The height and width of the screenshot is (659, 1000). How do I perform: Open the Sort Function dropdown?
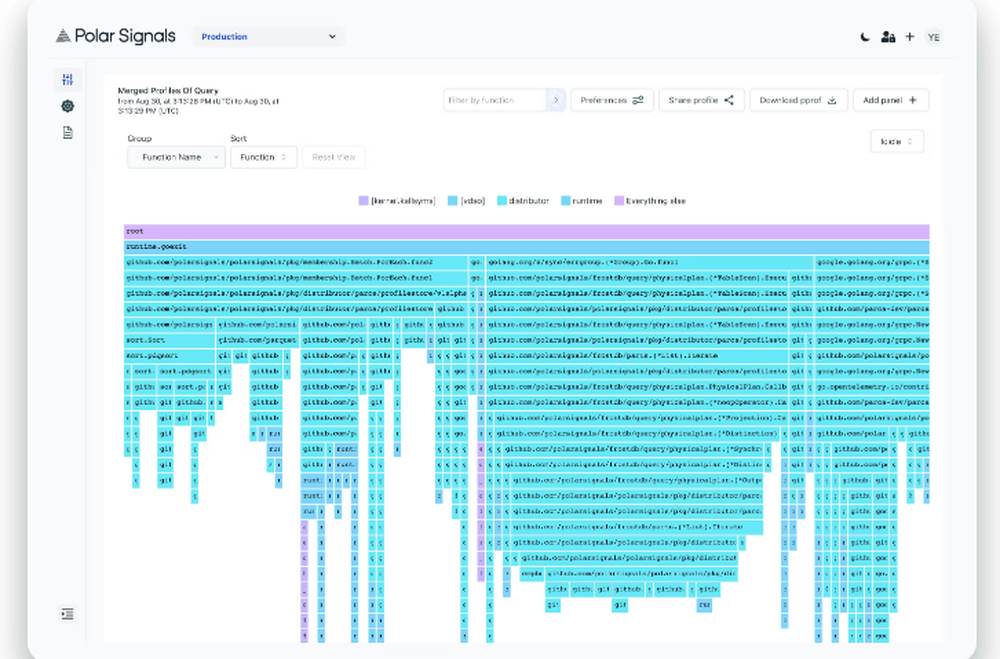click(263, 157)
